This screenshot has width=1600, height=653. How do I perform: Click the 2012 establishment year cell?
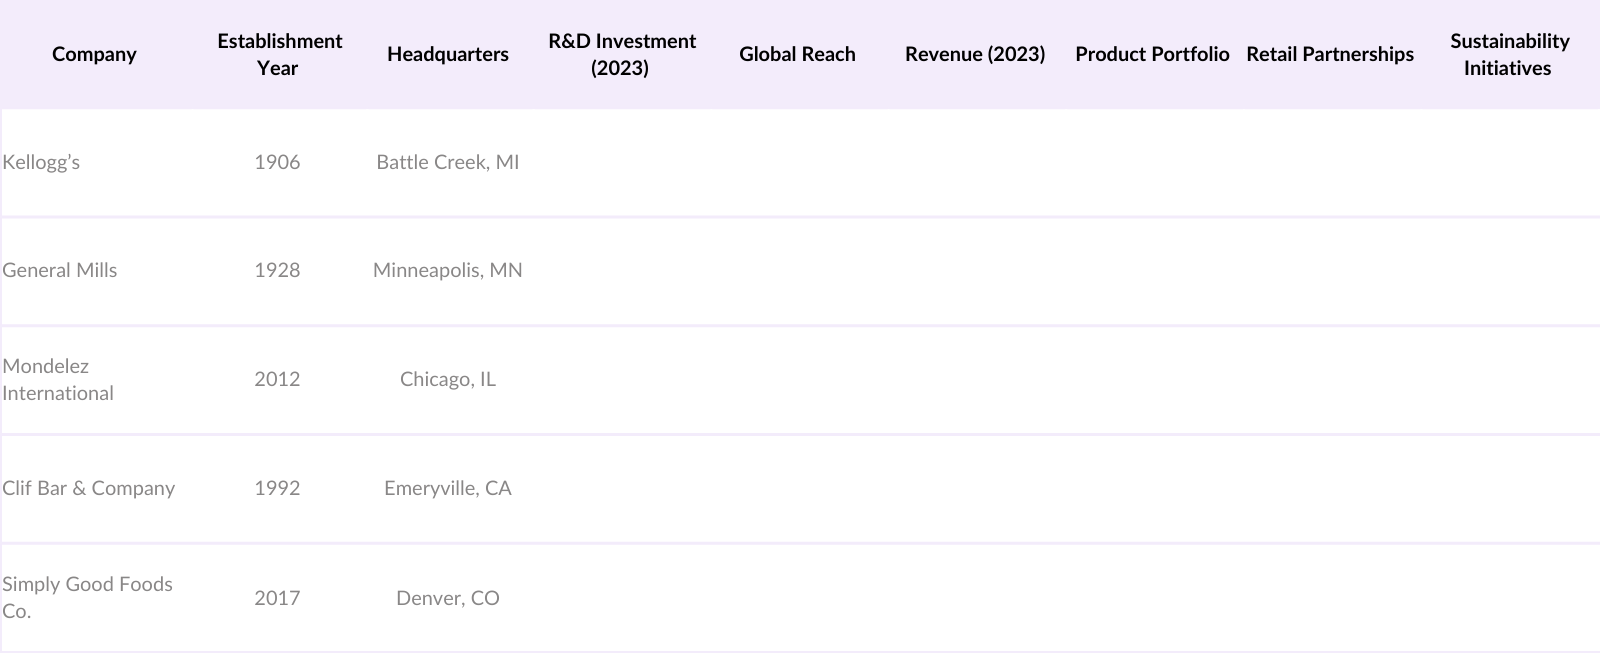click(x=277, y=379)
